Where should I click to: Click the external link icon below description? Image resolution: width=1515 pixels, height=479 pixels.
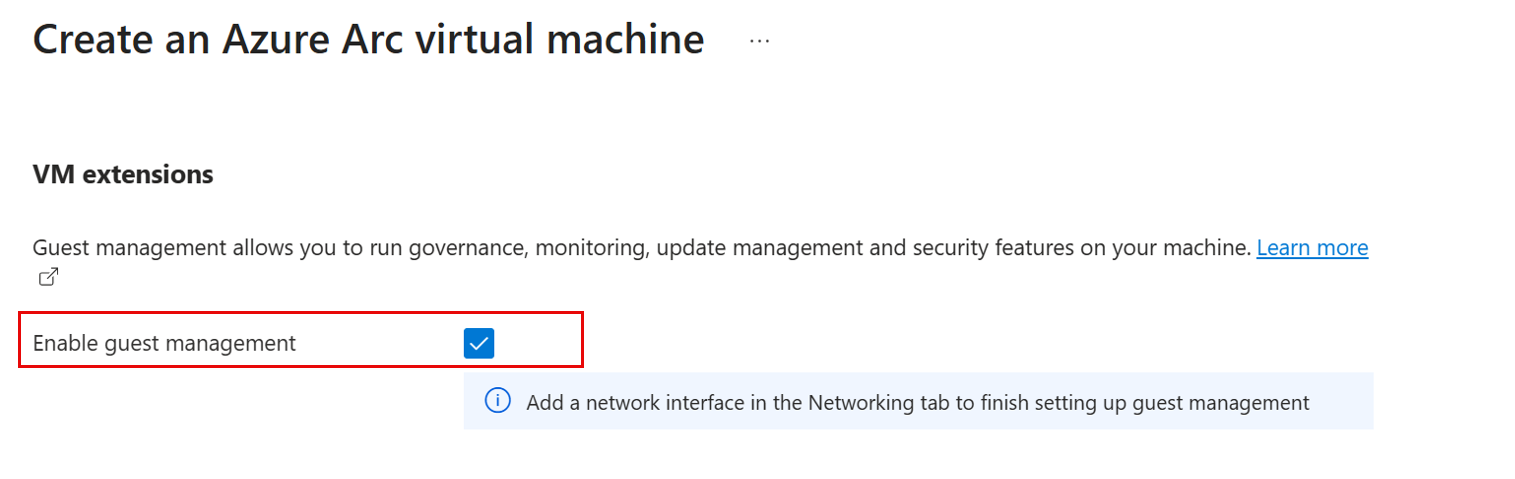48,277
